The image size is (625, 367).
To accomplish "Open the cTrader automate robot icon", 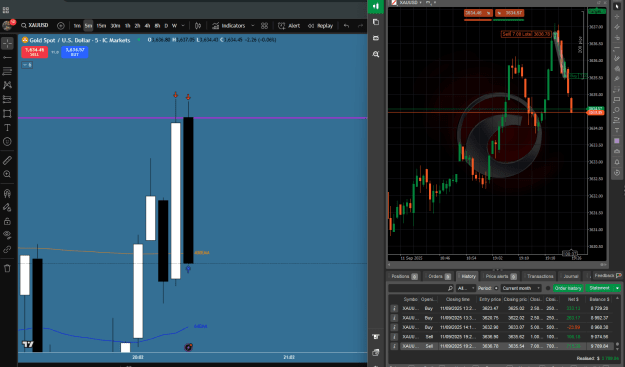I will 375,38.
